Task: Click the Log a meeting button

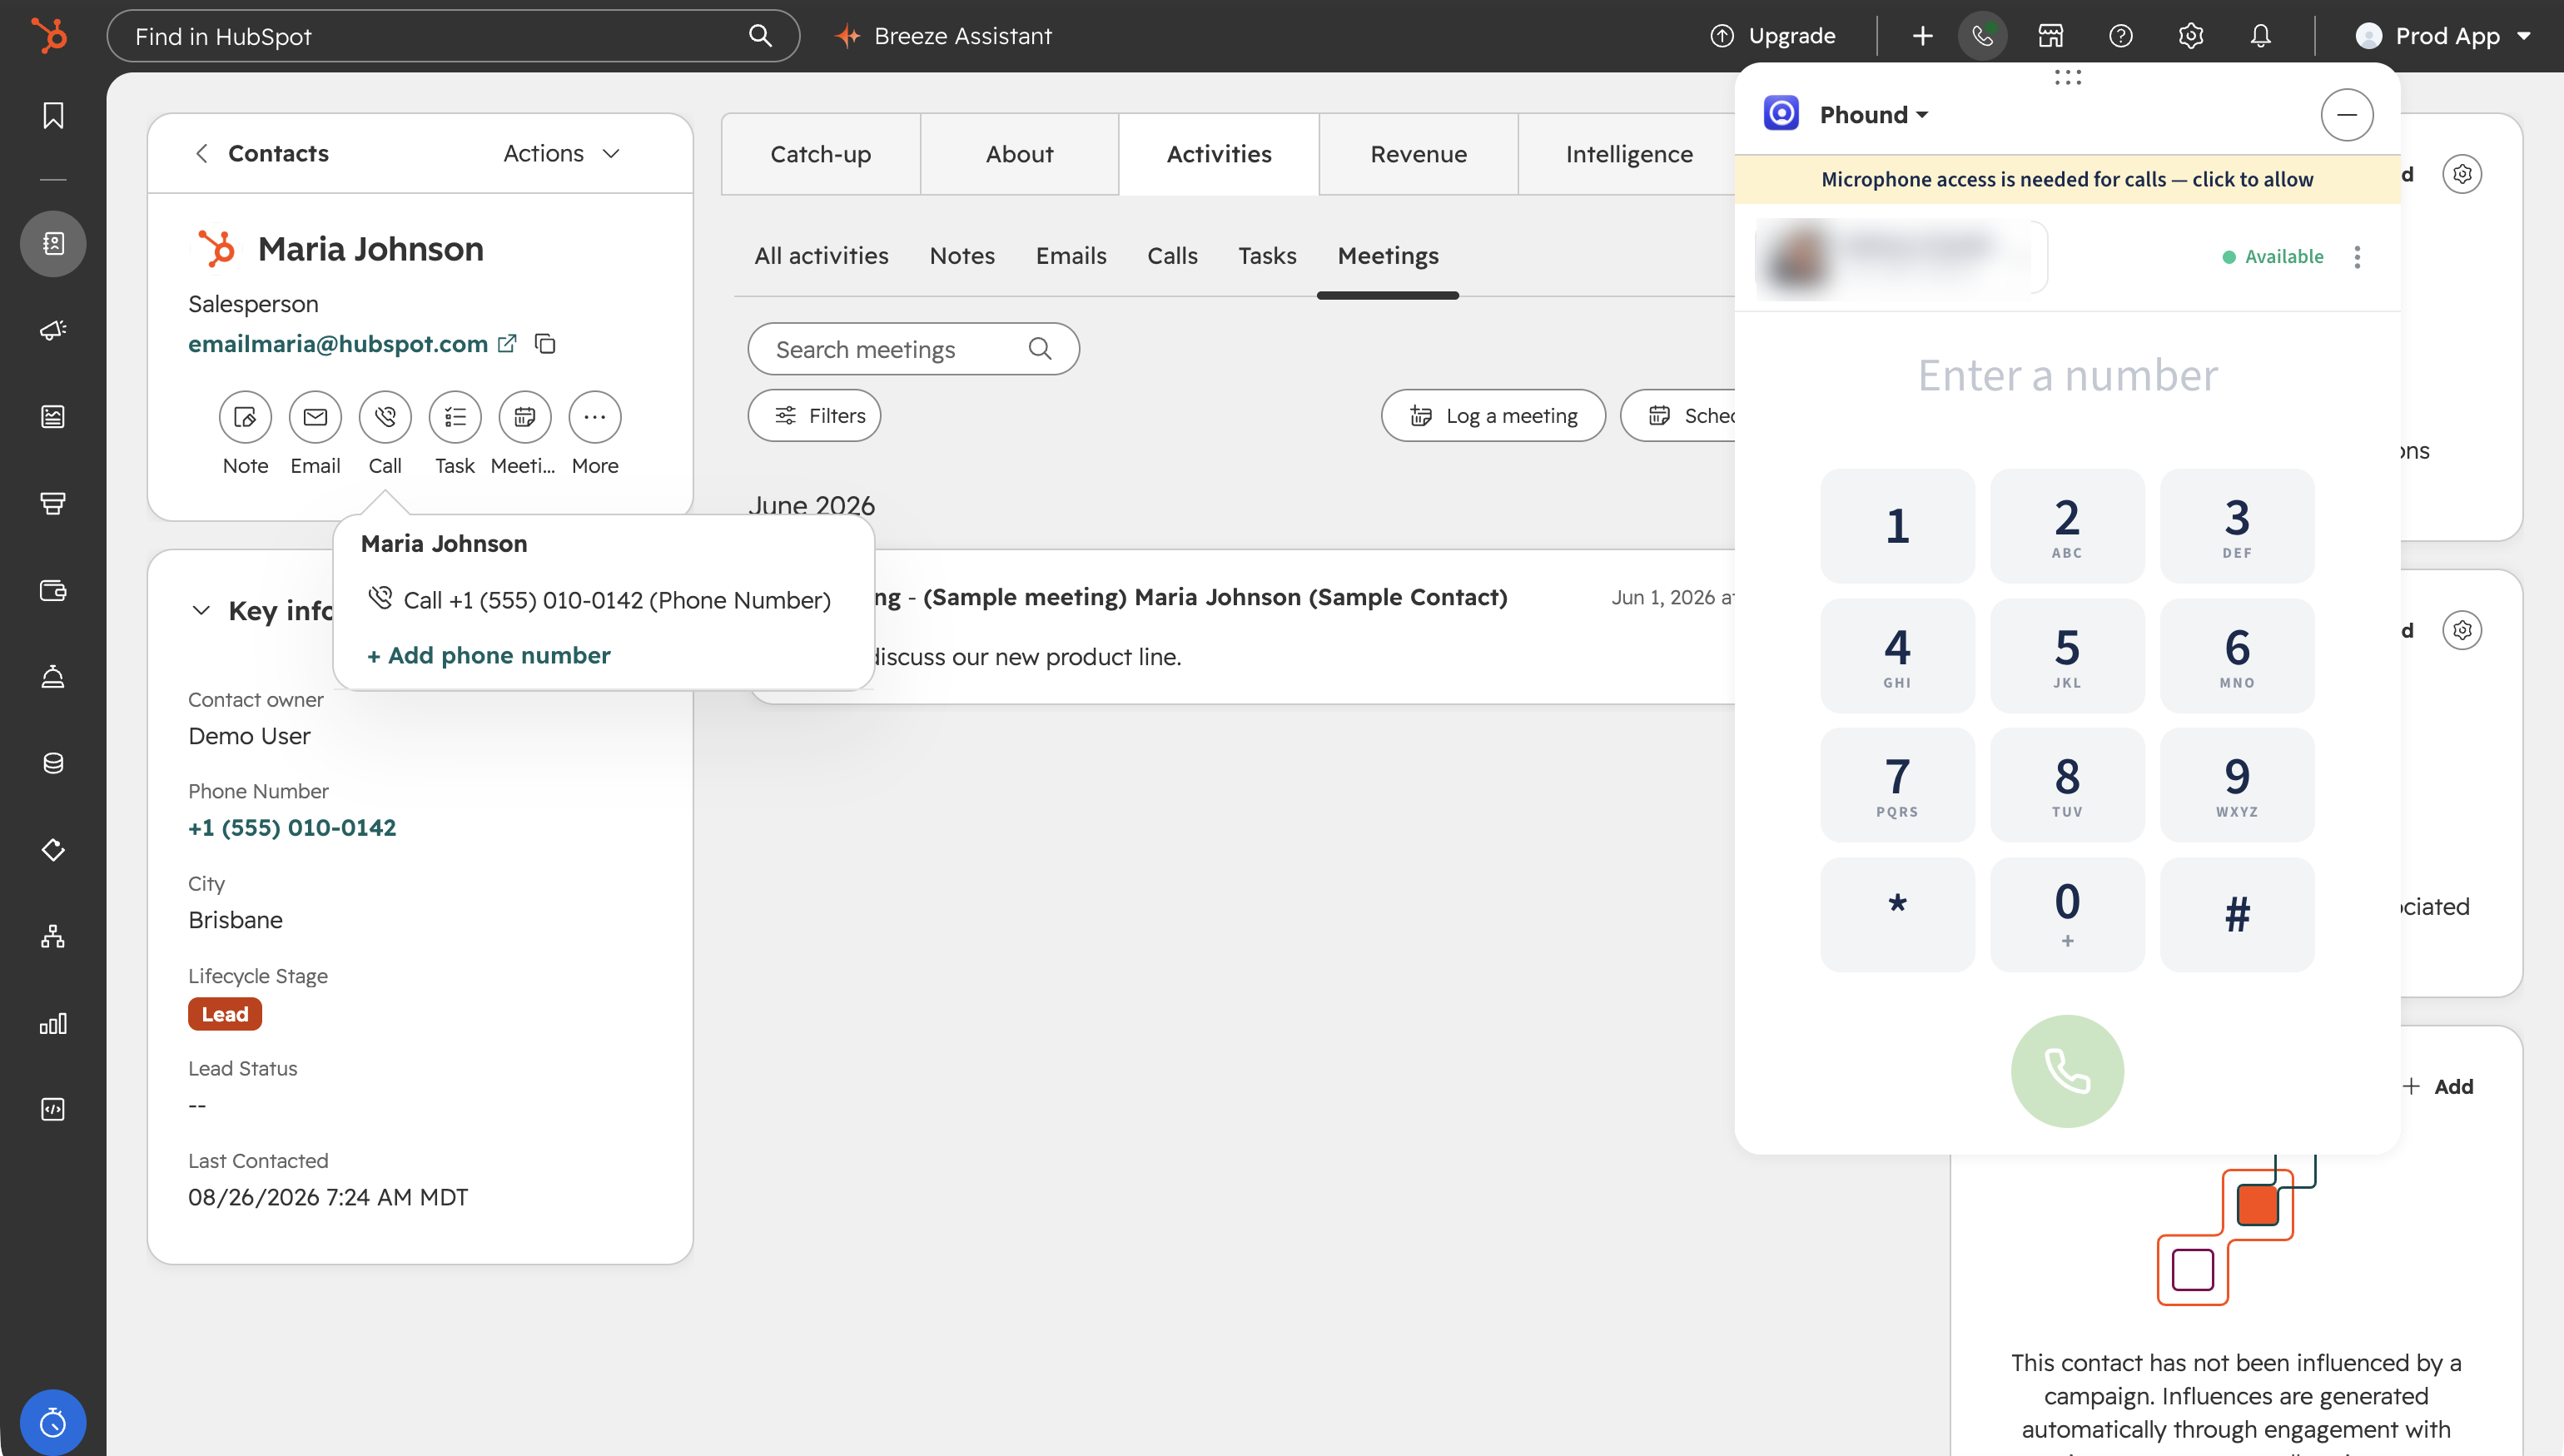Action: point(1493,416)
